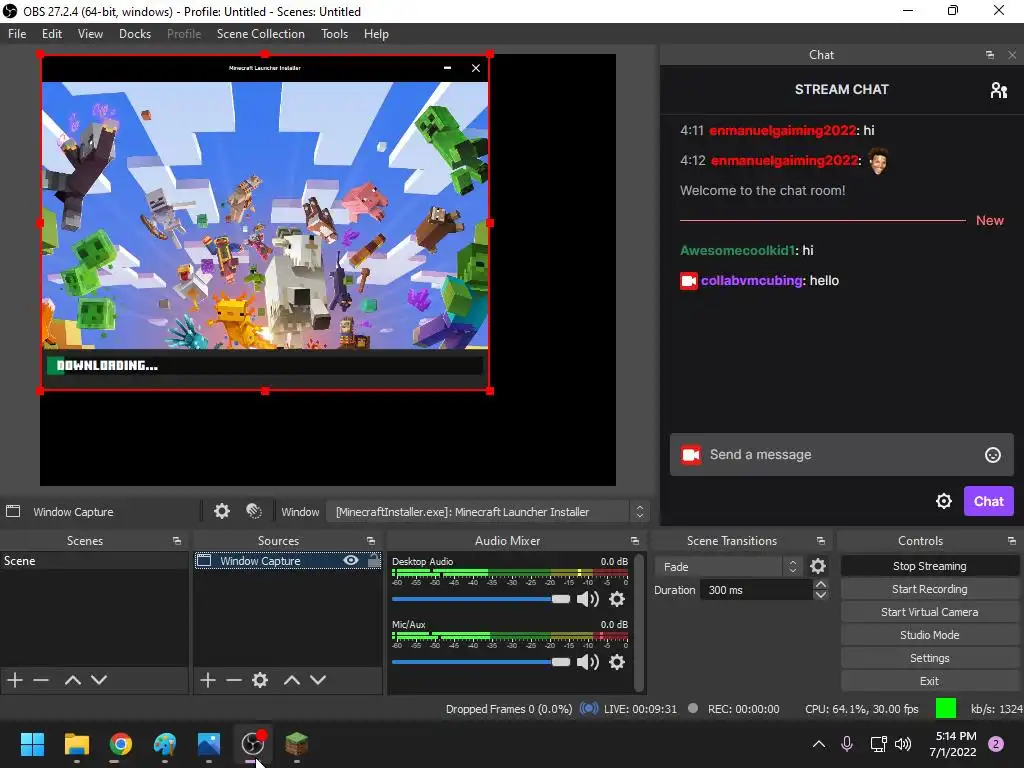
Task: Open users-in-chat list icon
Action: tap(999, 89)
